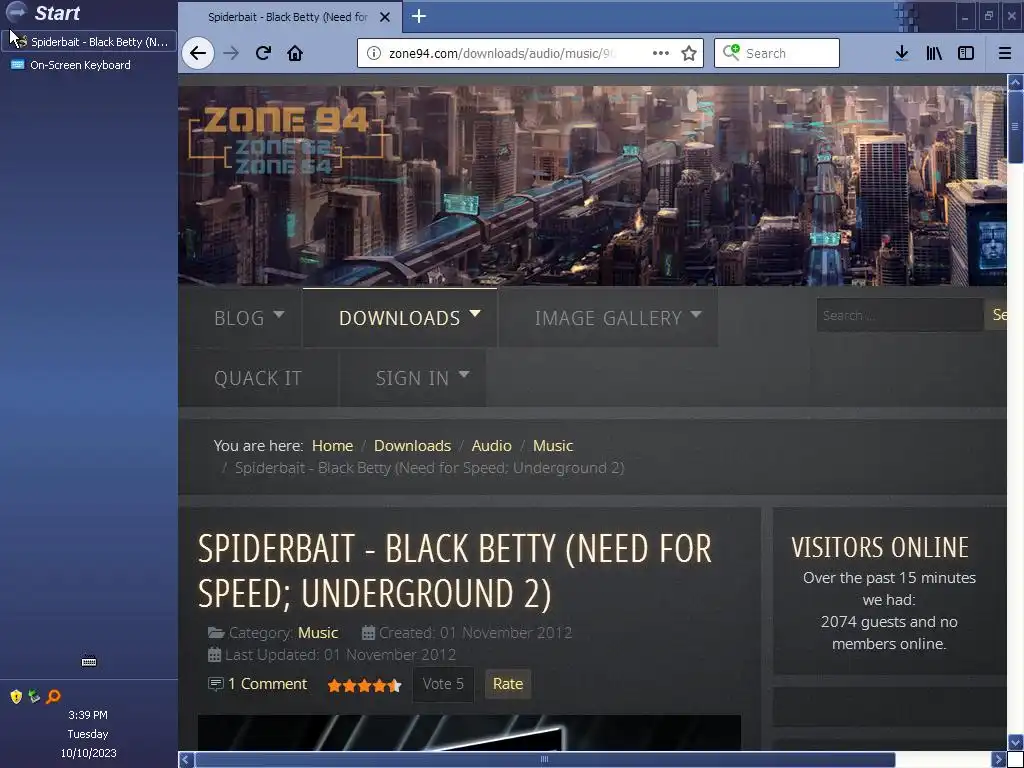Open the Music category link under title
The image size is (1024, 768).
(318, 633)
